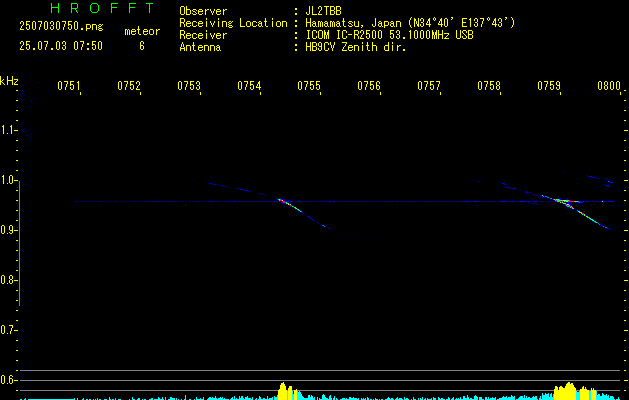This screenshot has width=629, height=400.
Task: Click the ICOM IC-R2500 53.1000MHz USB receiver text
Action: tap(389, 35)
